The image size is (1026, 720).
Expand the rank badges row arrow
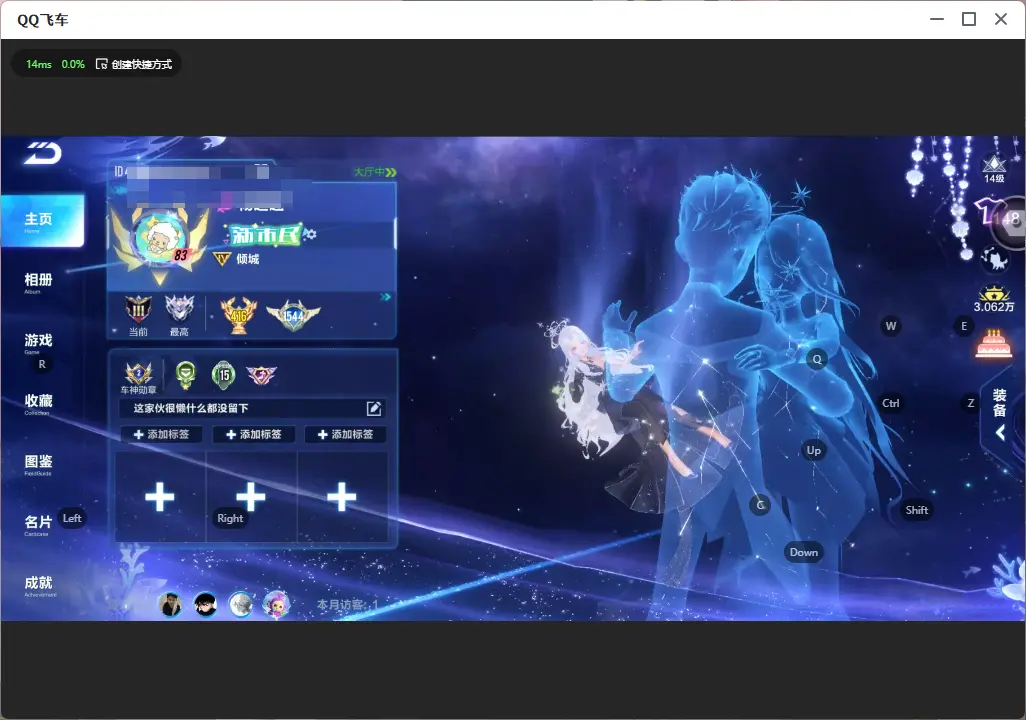click(386, 297)
